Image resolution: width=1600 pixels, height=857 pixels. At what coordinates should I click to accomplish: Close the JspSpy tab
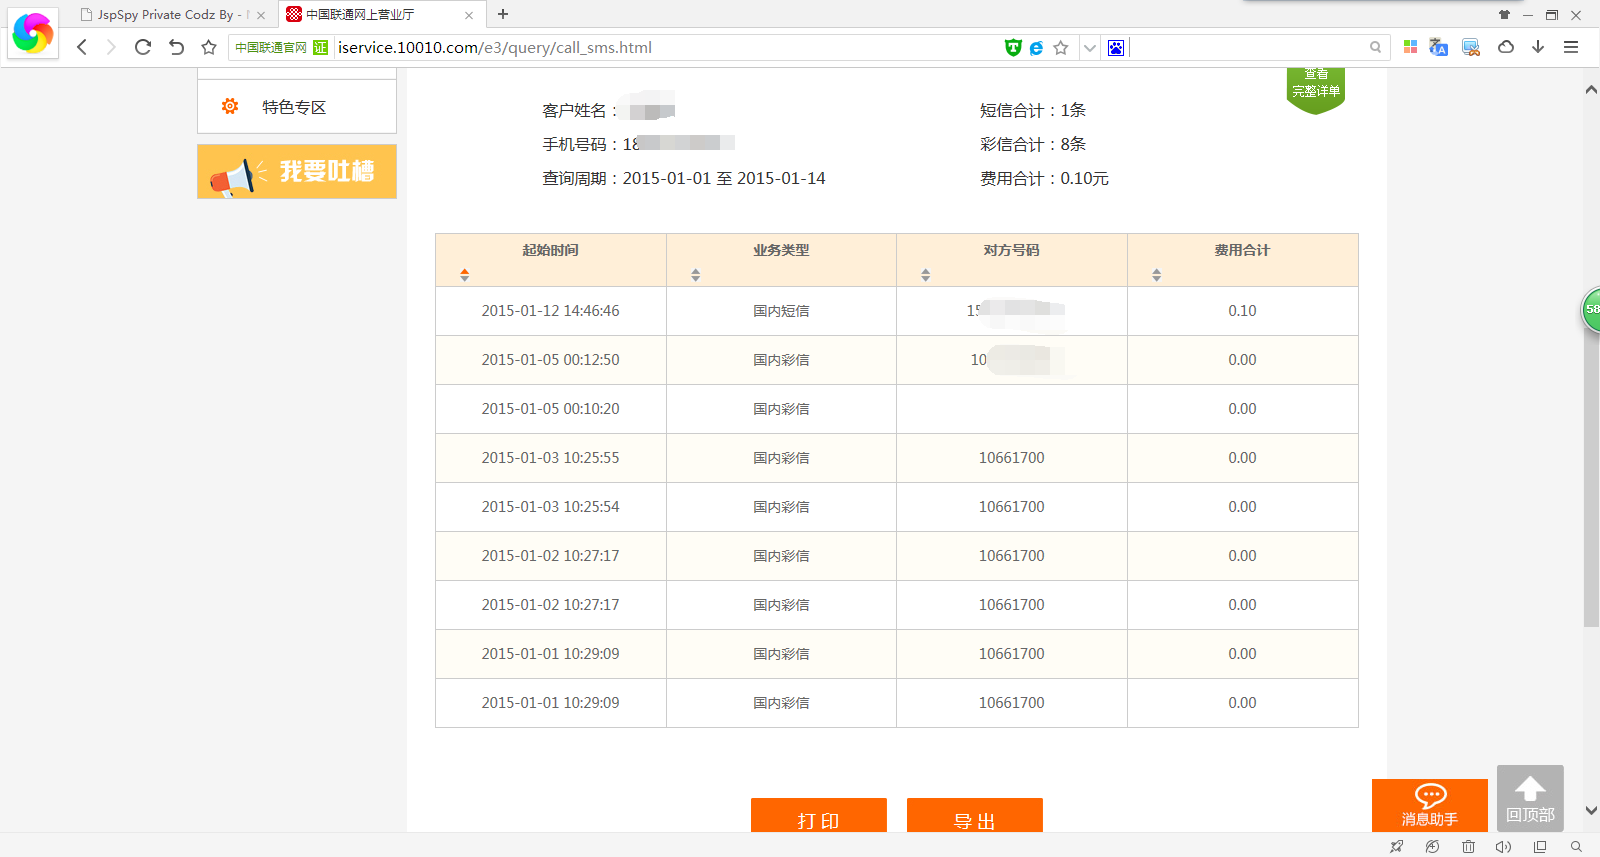(261, 15)
